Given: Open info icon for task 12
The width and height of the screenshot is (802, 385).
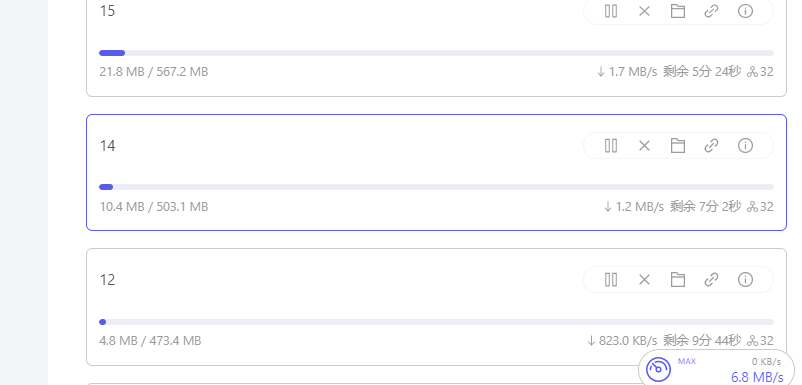Looking at the screenshot, I should (x=745, y=280).
